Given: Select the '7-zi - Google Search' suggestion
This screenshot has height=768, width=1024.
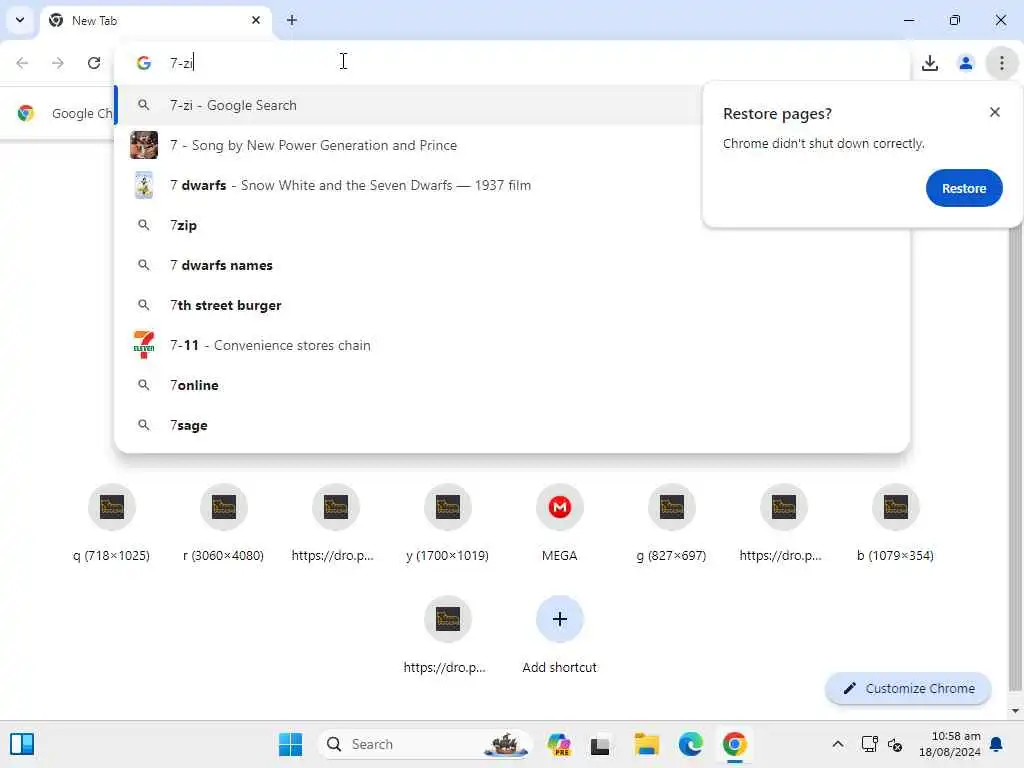Looking at the screenshot, I should tap(408, 105).
